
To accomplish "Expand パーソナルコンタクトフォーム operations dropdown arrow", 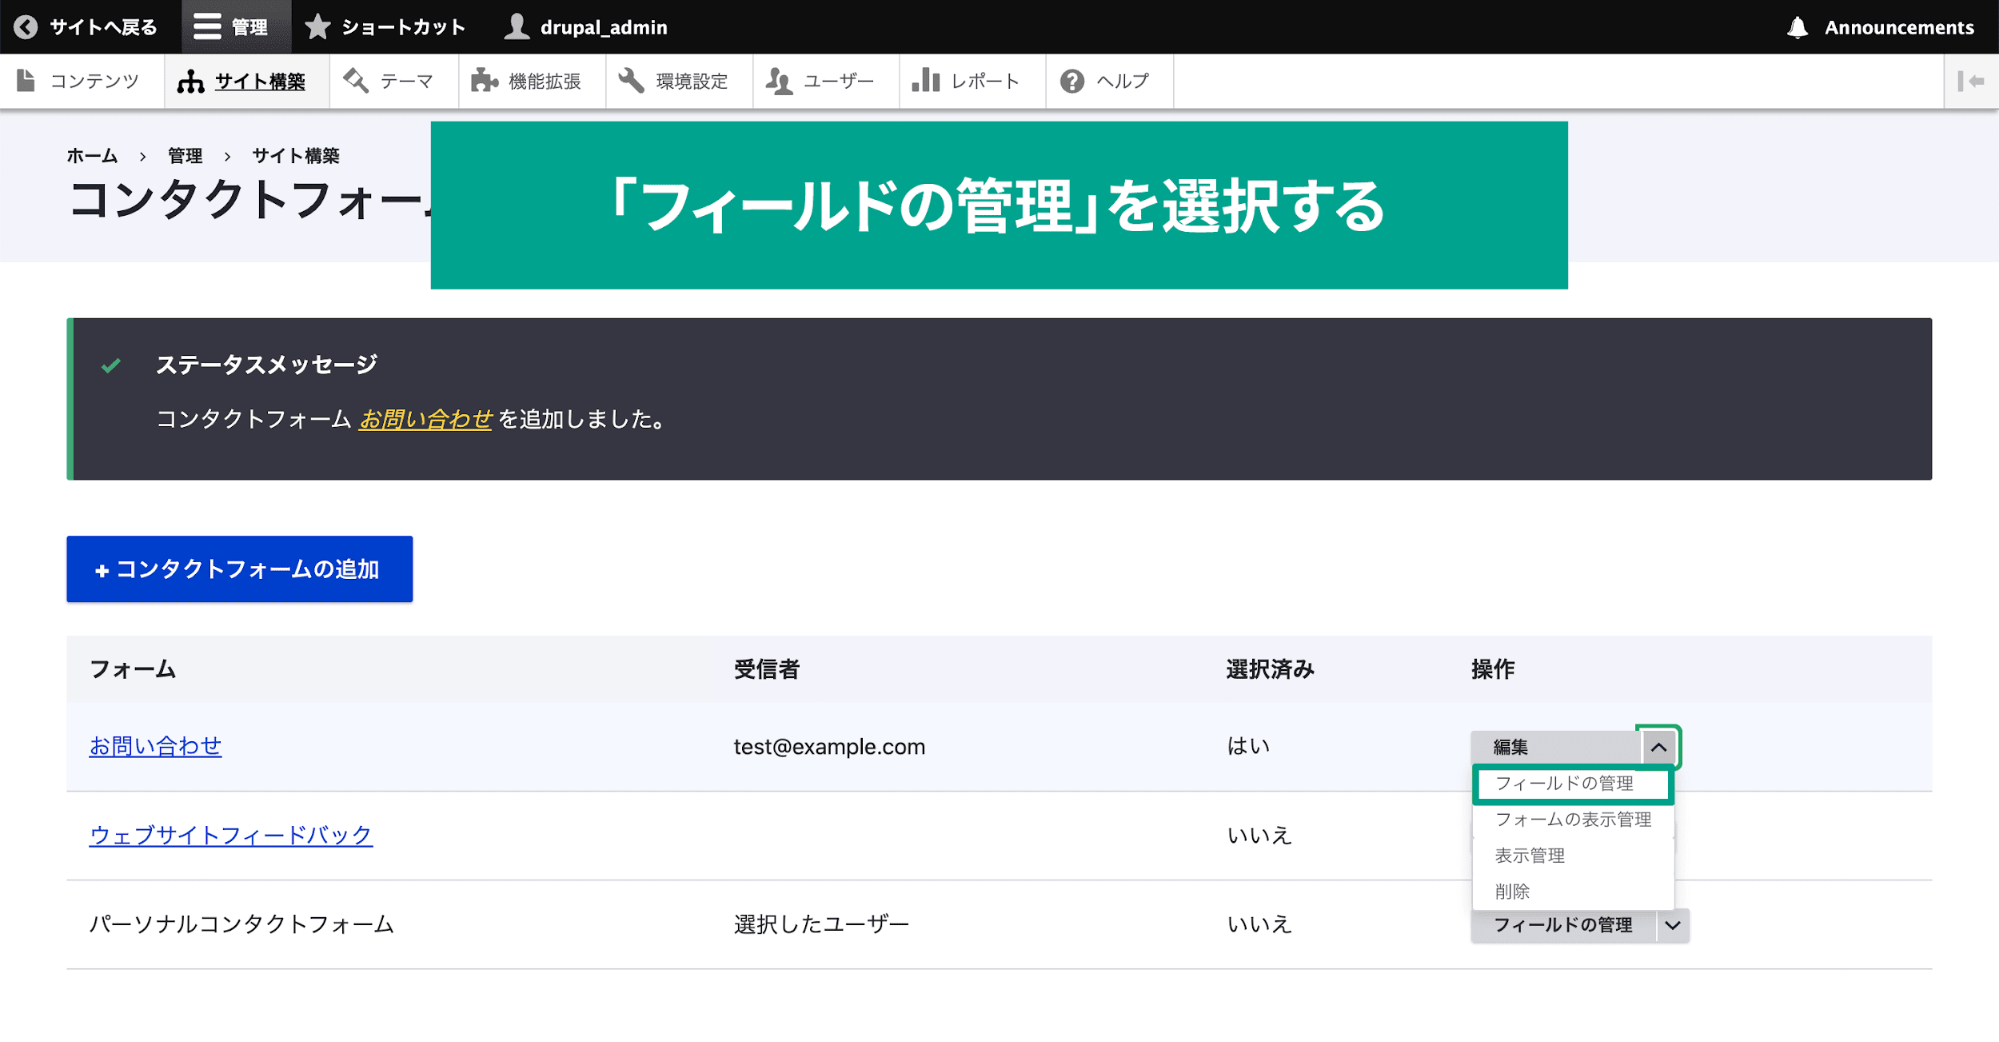I will pos(1673,925).
